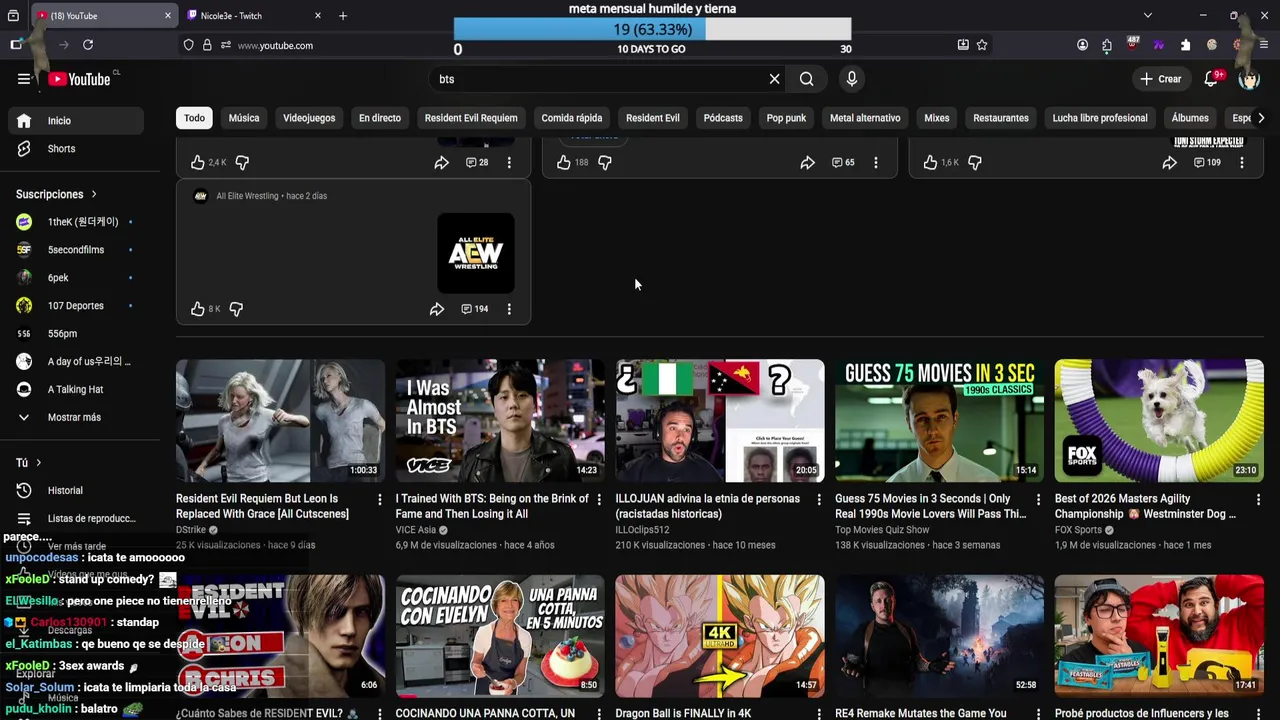This screenshot has width=1280, height=720.
Task: Open more options for ILLOJUAN video
Action: click(818, 499)
